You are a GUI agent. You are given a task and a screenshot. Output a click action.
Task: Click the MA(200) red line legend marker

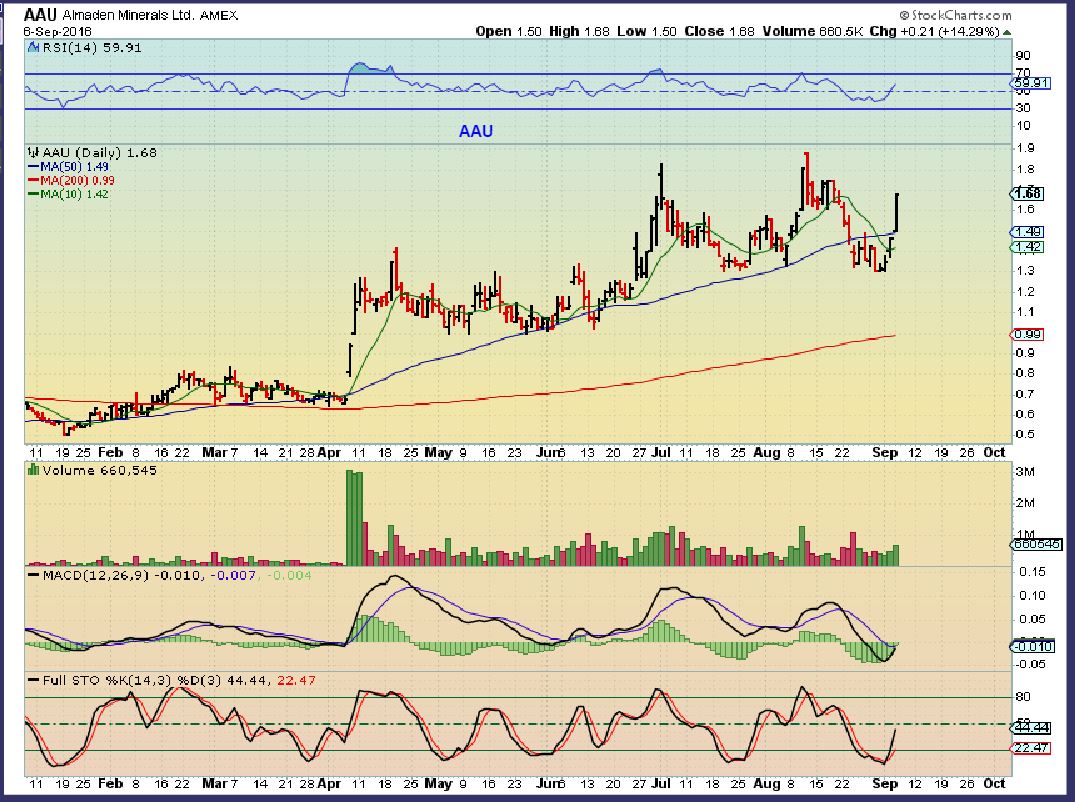tap(34, 180)
